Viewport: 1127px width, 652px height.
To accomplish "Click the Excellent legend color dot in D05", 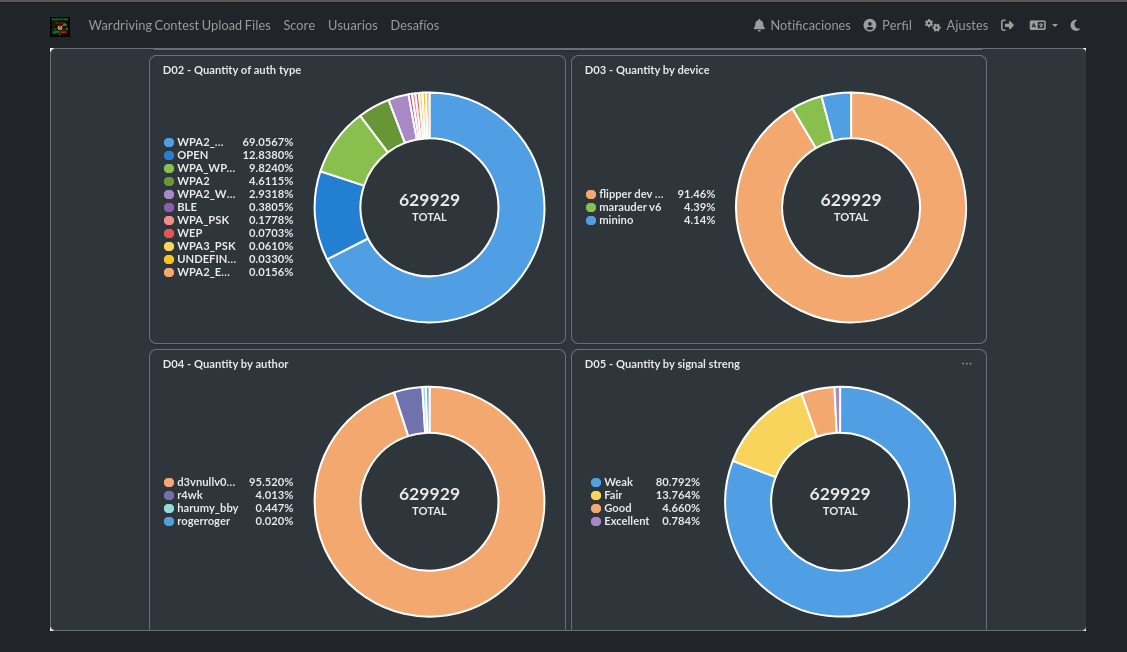I will (x=596, y=521).
